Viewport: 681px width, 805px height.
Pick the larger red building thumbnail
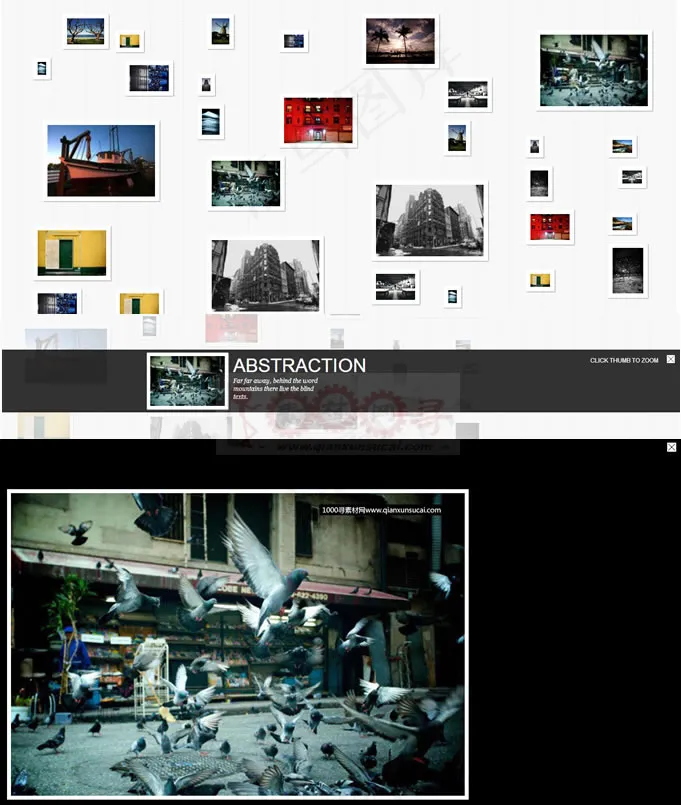pyautogui.click(x=318, y=121)
